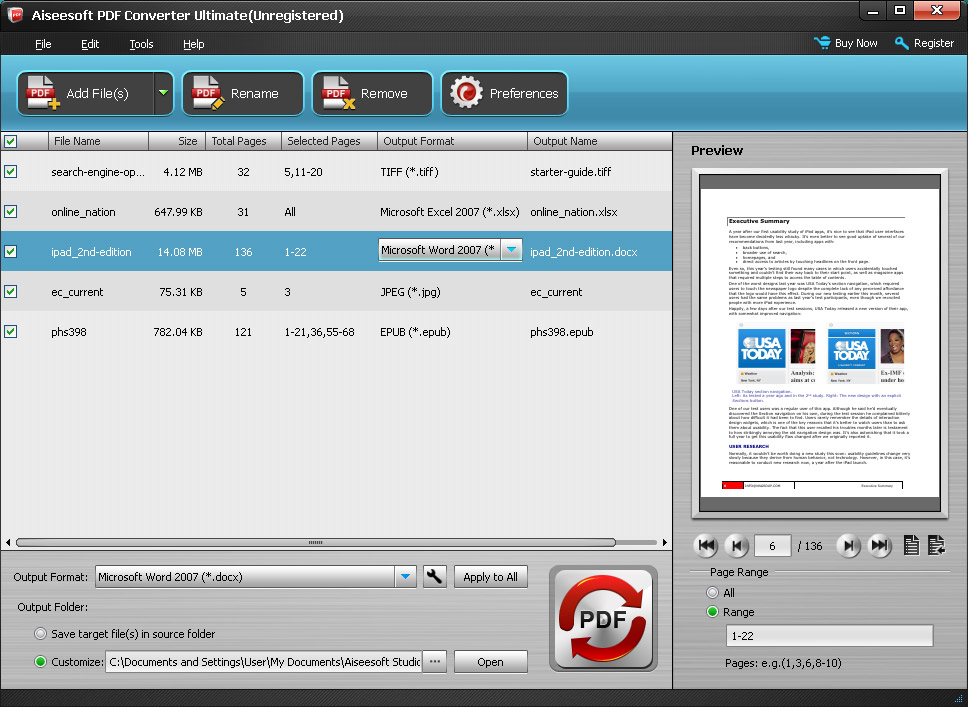
Task: Expand the Microsoft Word 2007 format dropdown
Action: [512, 249]
